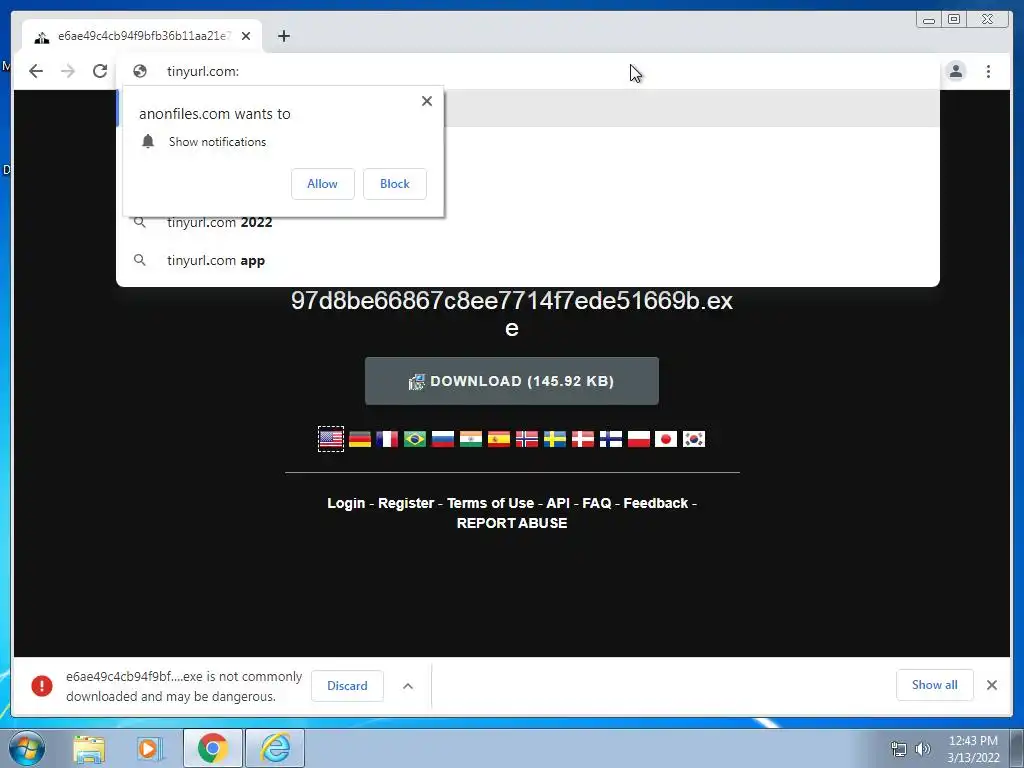This screenshot has height=768, width=1024.
Task: Open the API link
Action: point(558,504)
